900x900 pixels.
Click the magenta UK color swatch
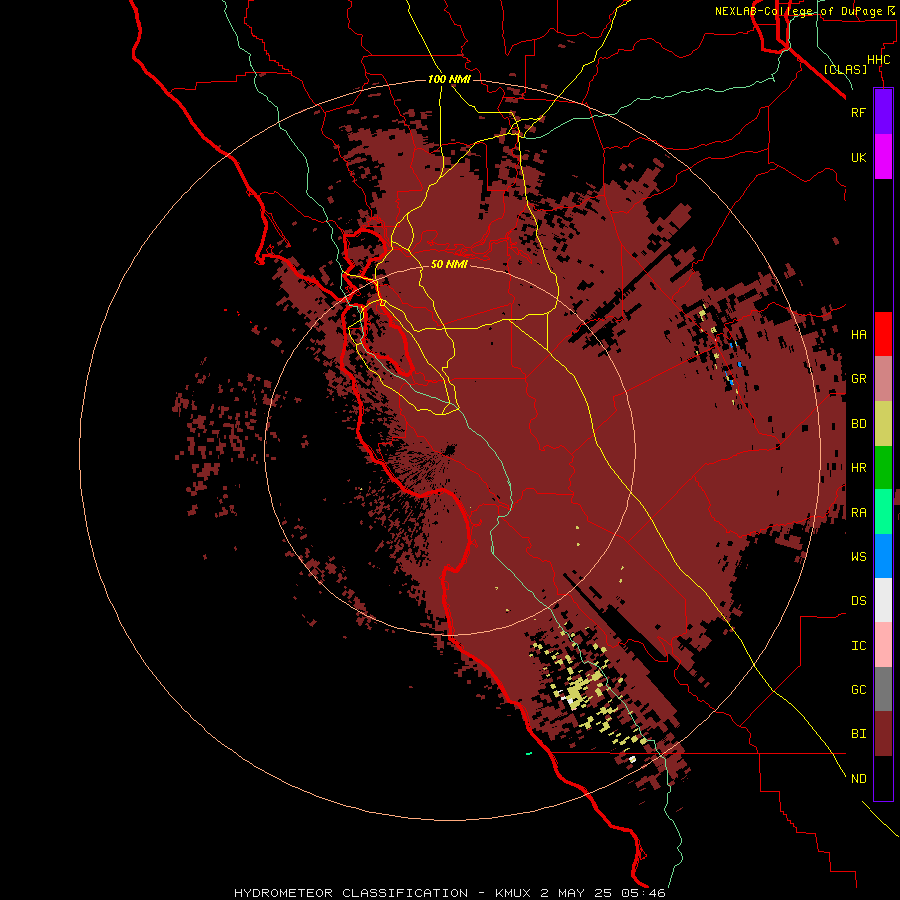(x=883, y=157)
